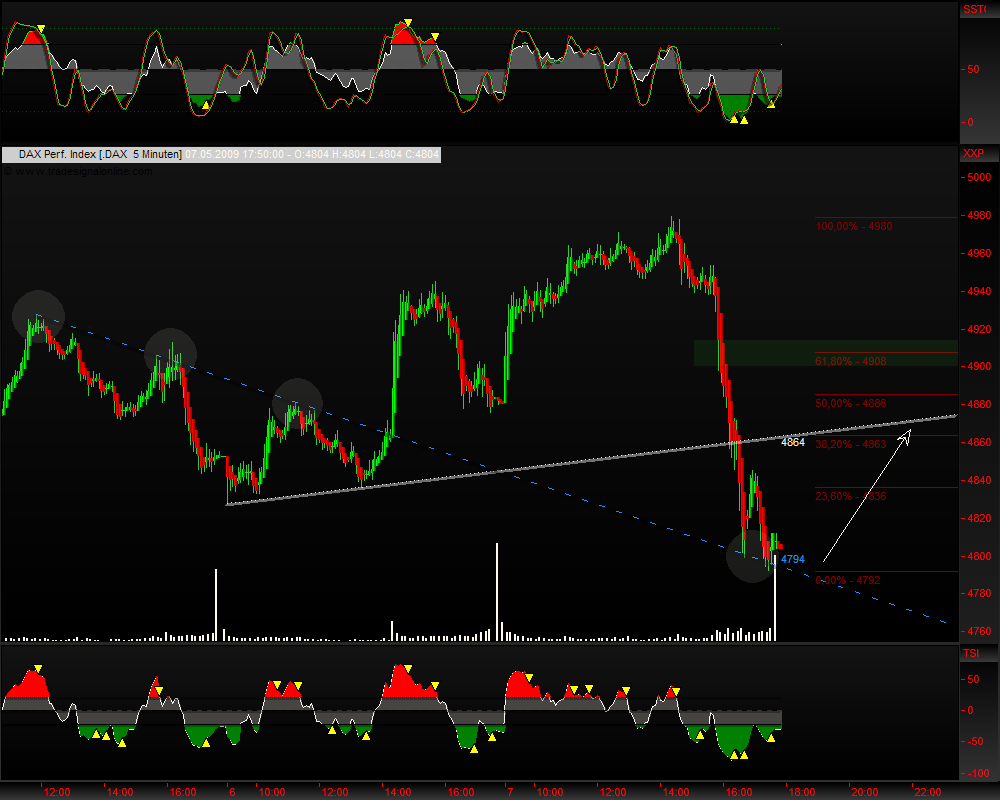Select the date and OHLC readout 07.05.2009 17:50:00
Viewport: 1000px width, 800px height.
coord(312,154)
